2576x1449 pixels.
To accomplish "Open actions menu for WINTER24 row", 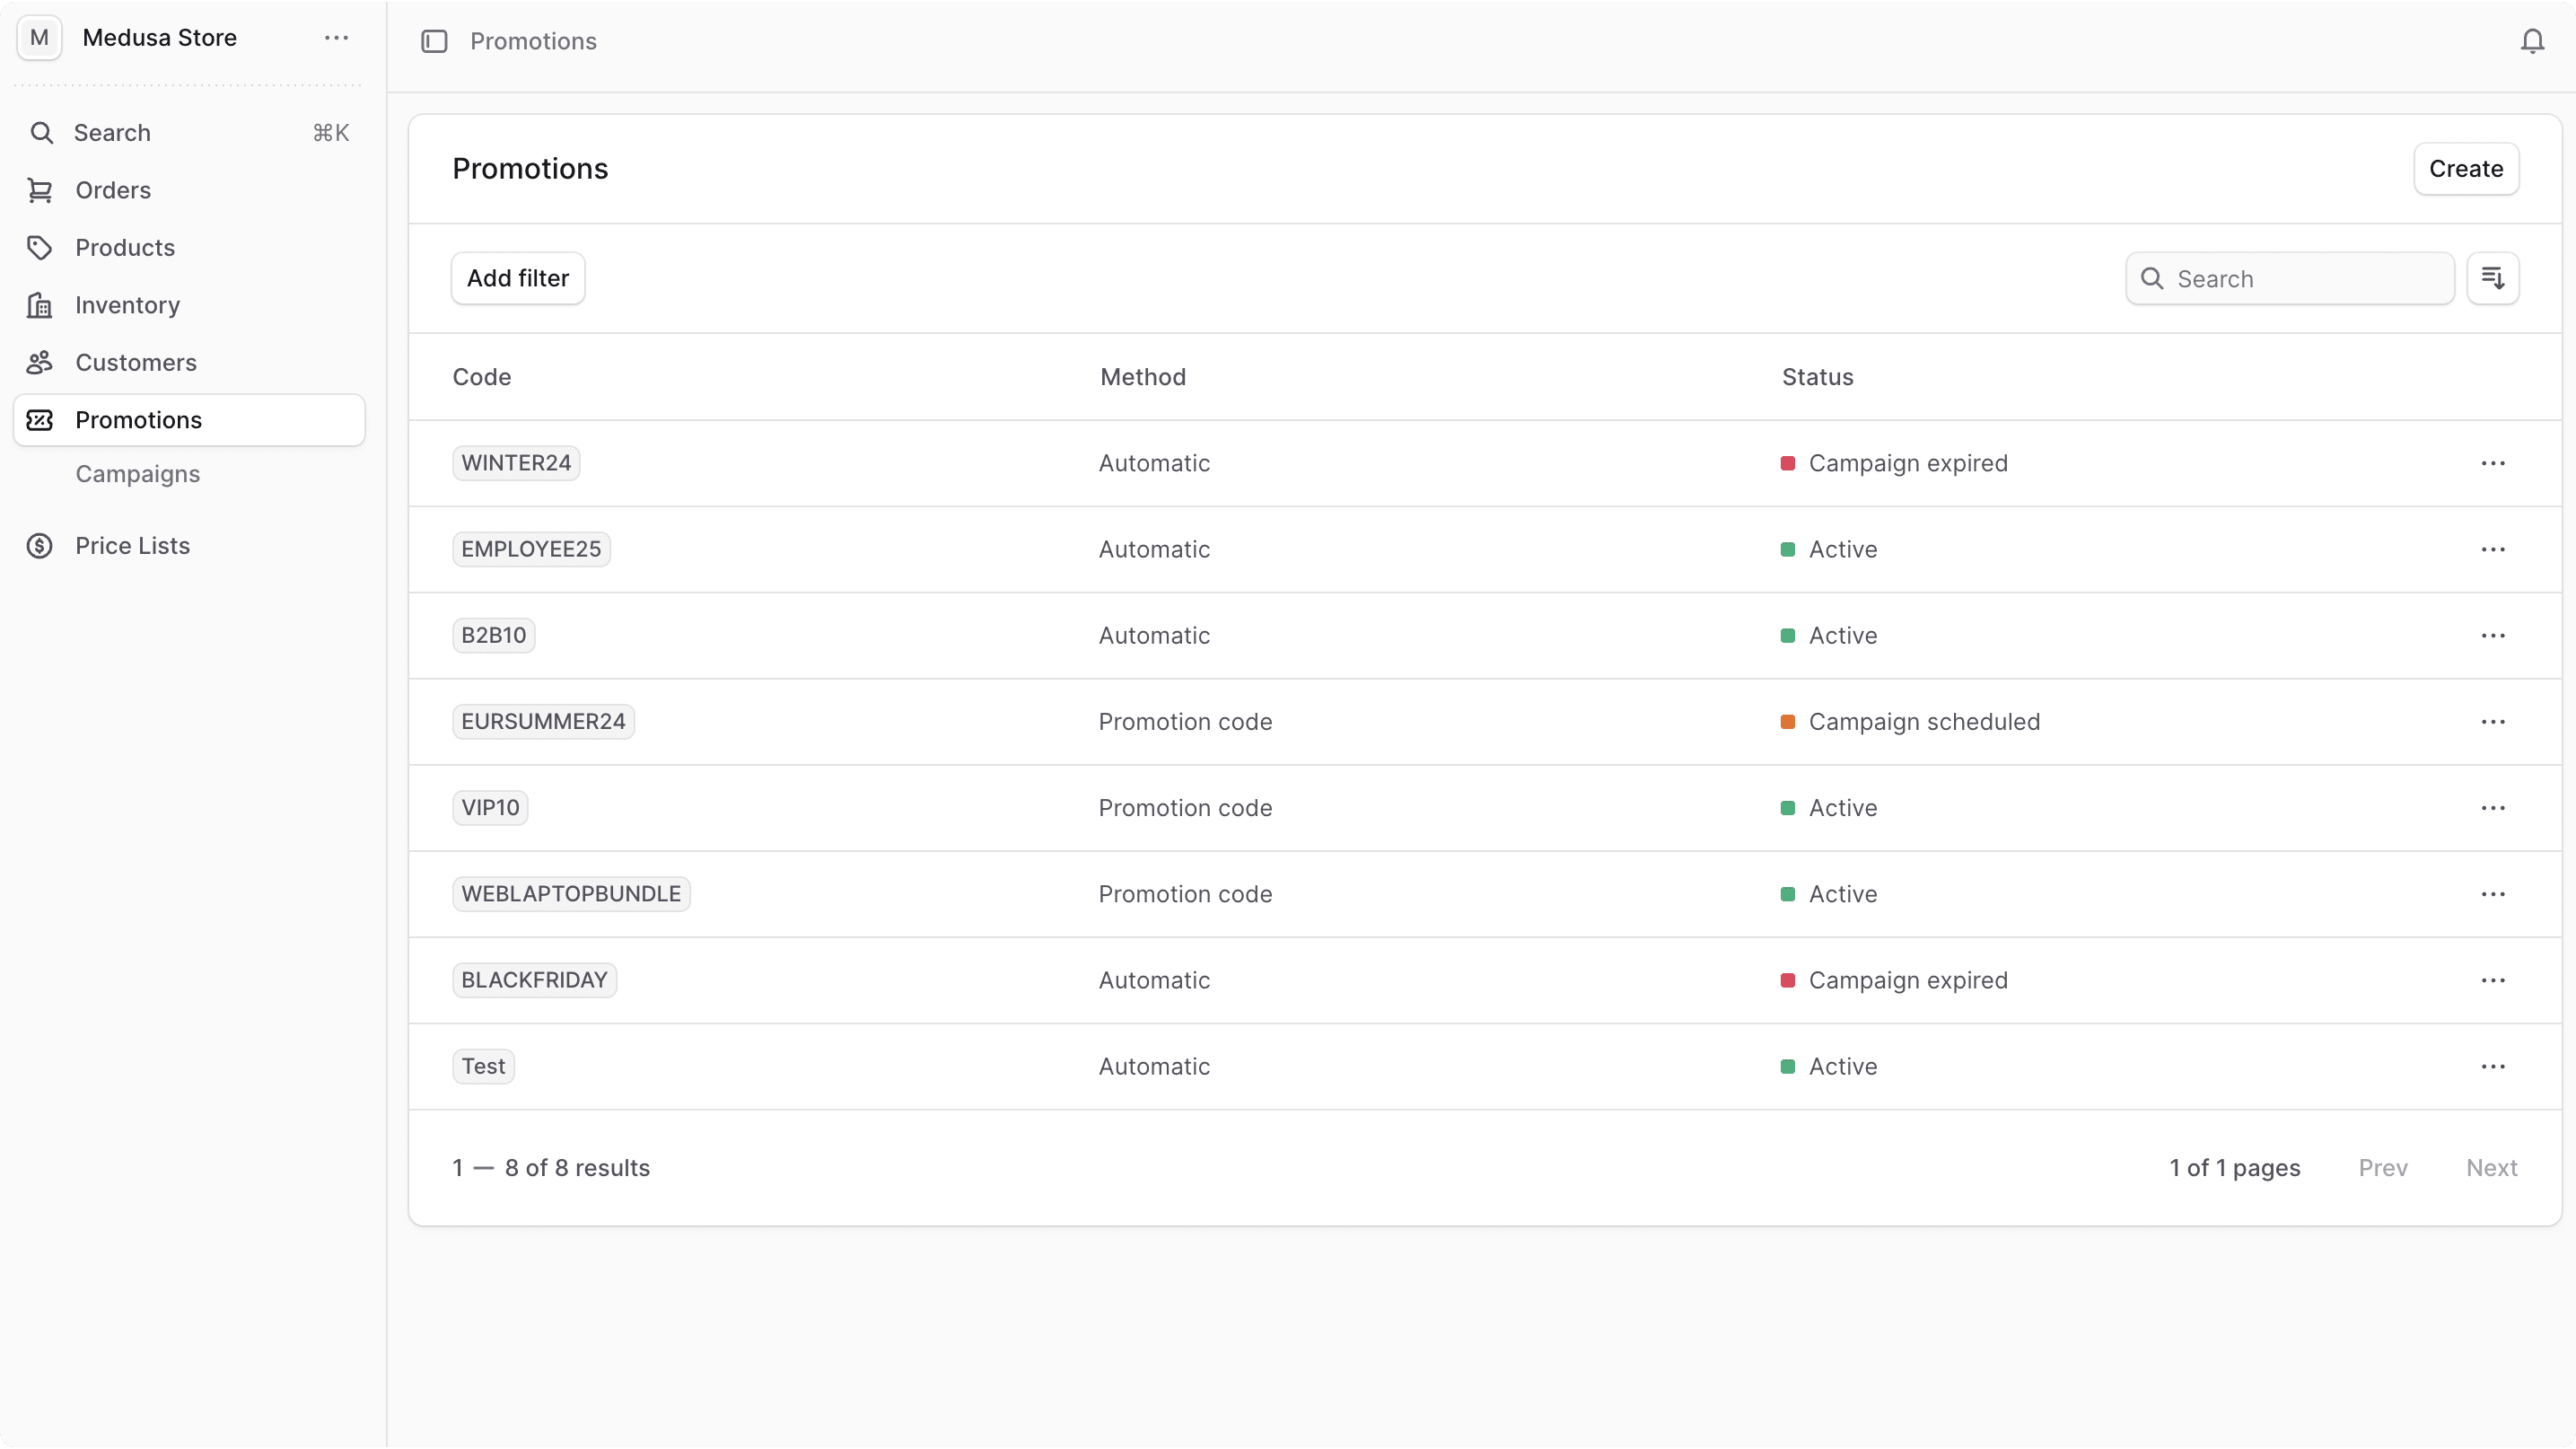I will pyautogui.click(x=2492, y=463).
